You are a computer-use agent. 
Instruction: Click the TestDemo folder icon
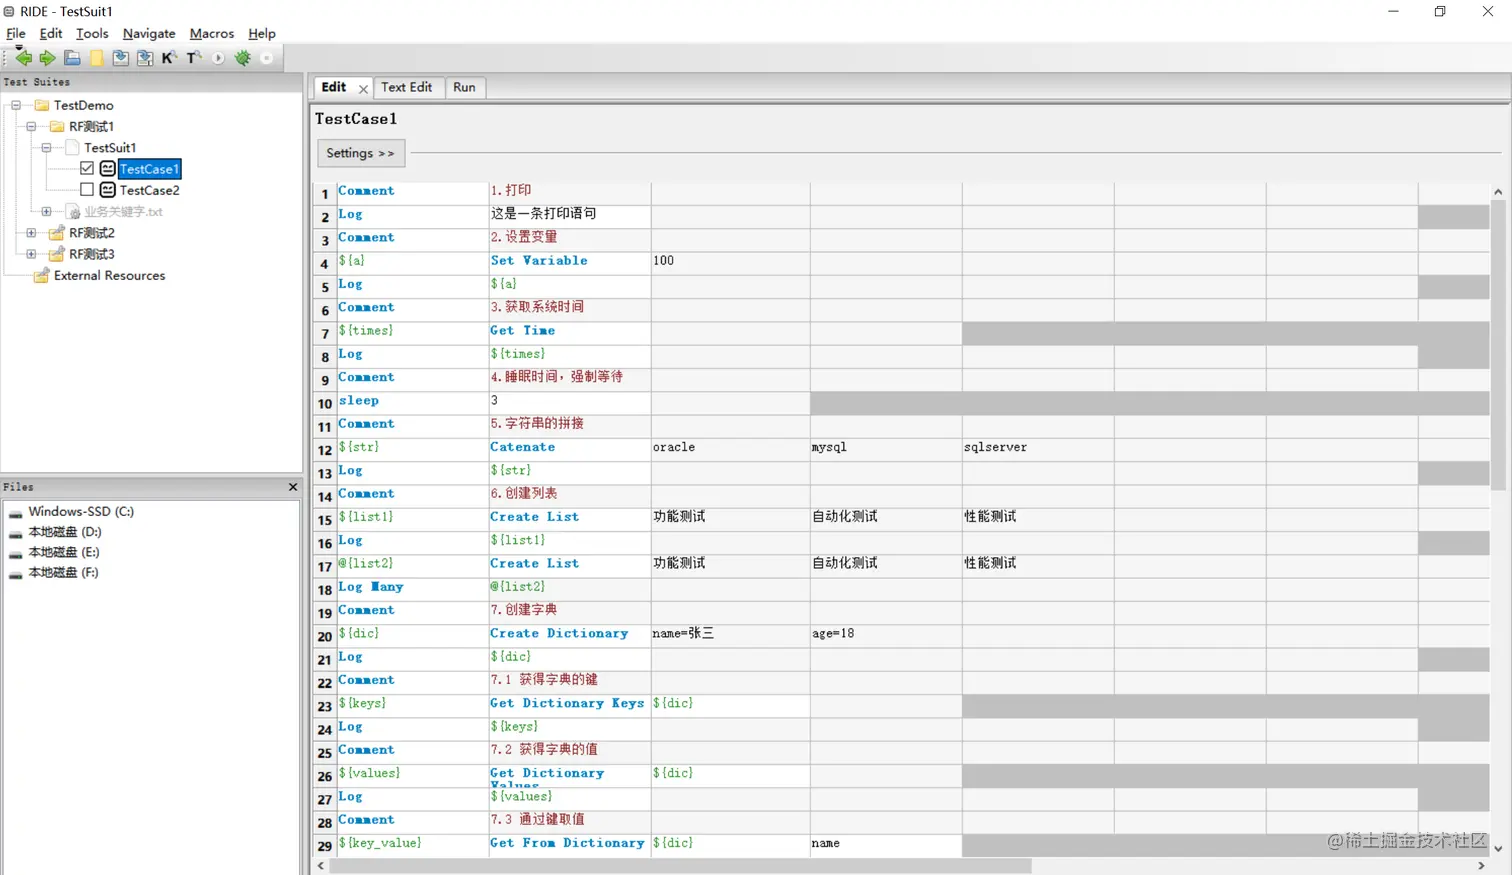coord(42,105)
